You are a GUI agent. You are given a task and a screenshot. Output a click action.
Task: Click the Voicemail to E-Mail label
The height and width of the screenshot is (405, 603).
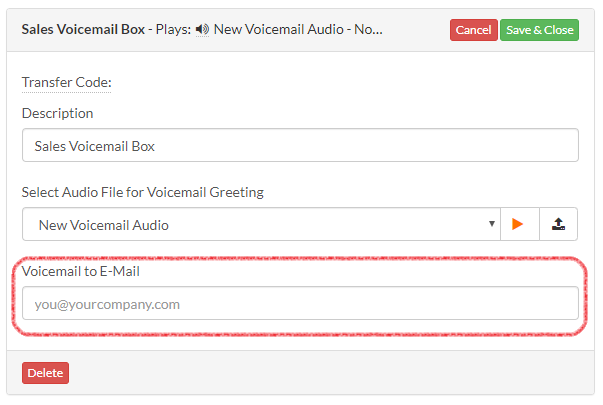click(x=81, y=271)
